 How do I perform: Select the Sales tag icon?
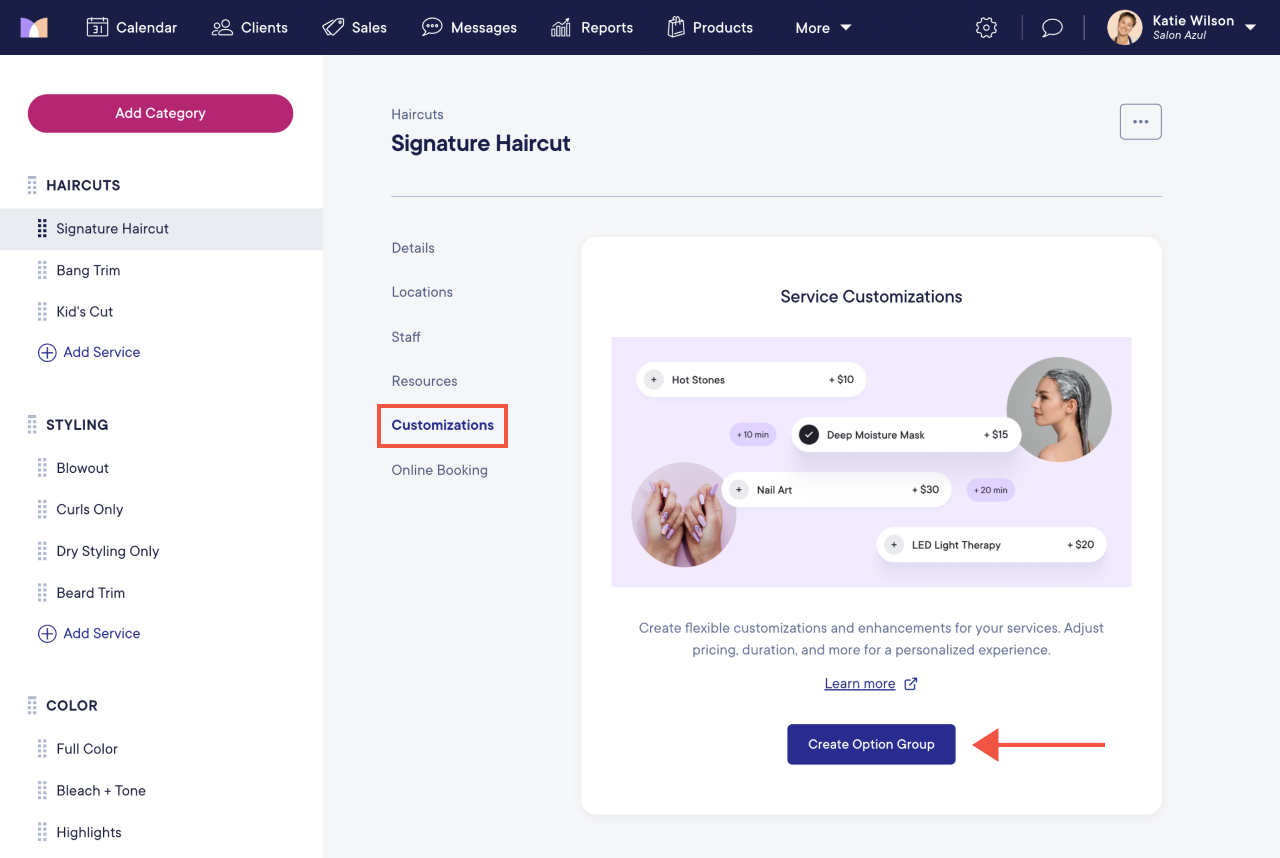pos(332,27)
